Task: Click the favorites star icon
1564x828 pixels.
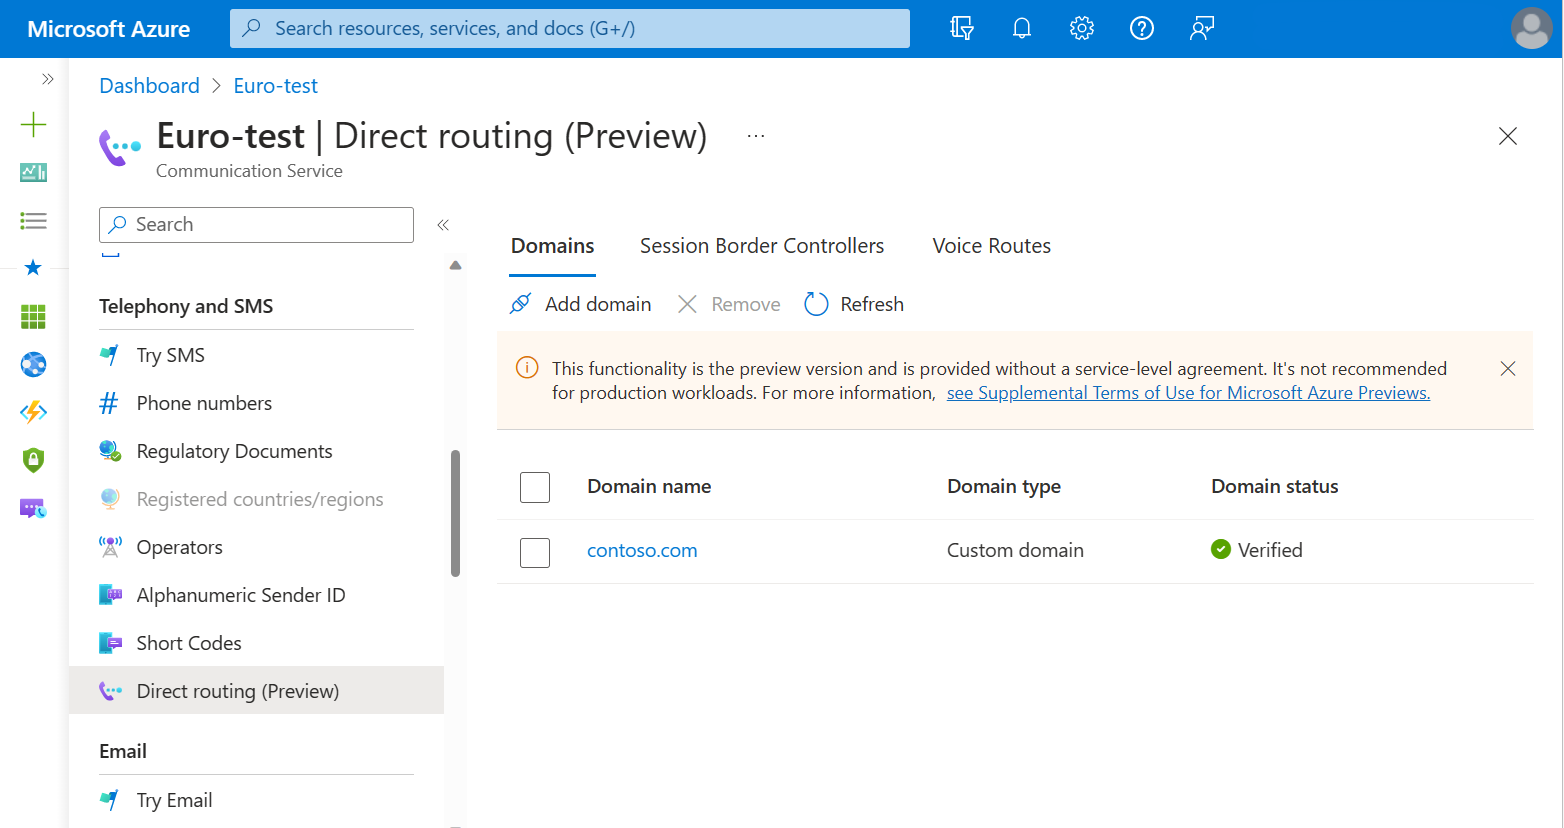Action: pos(33,267)
